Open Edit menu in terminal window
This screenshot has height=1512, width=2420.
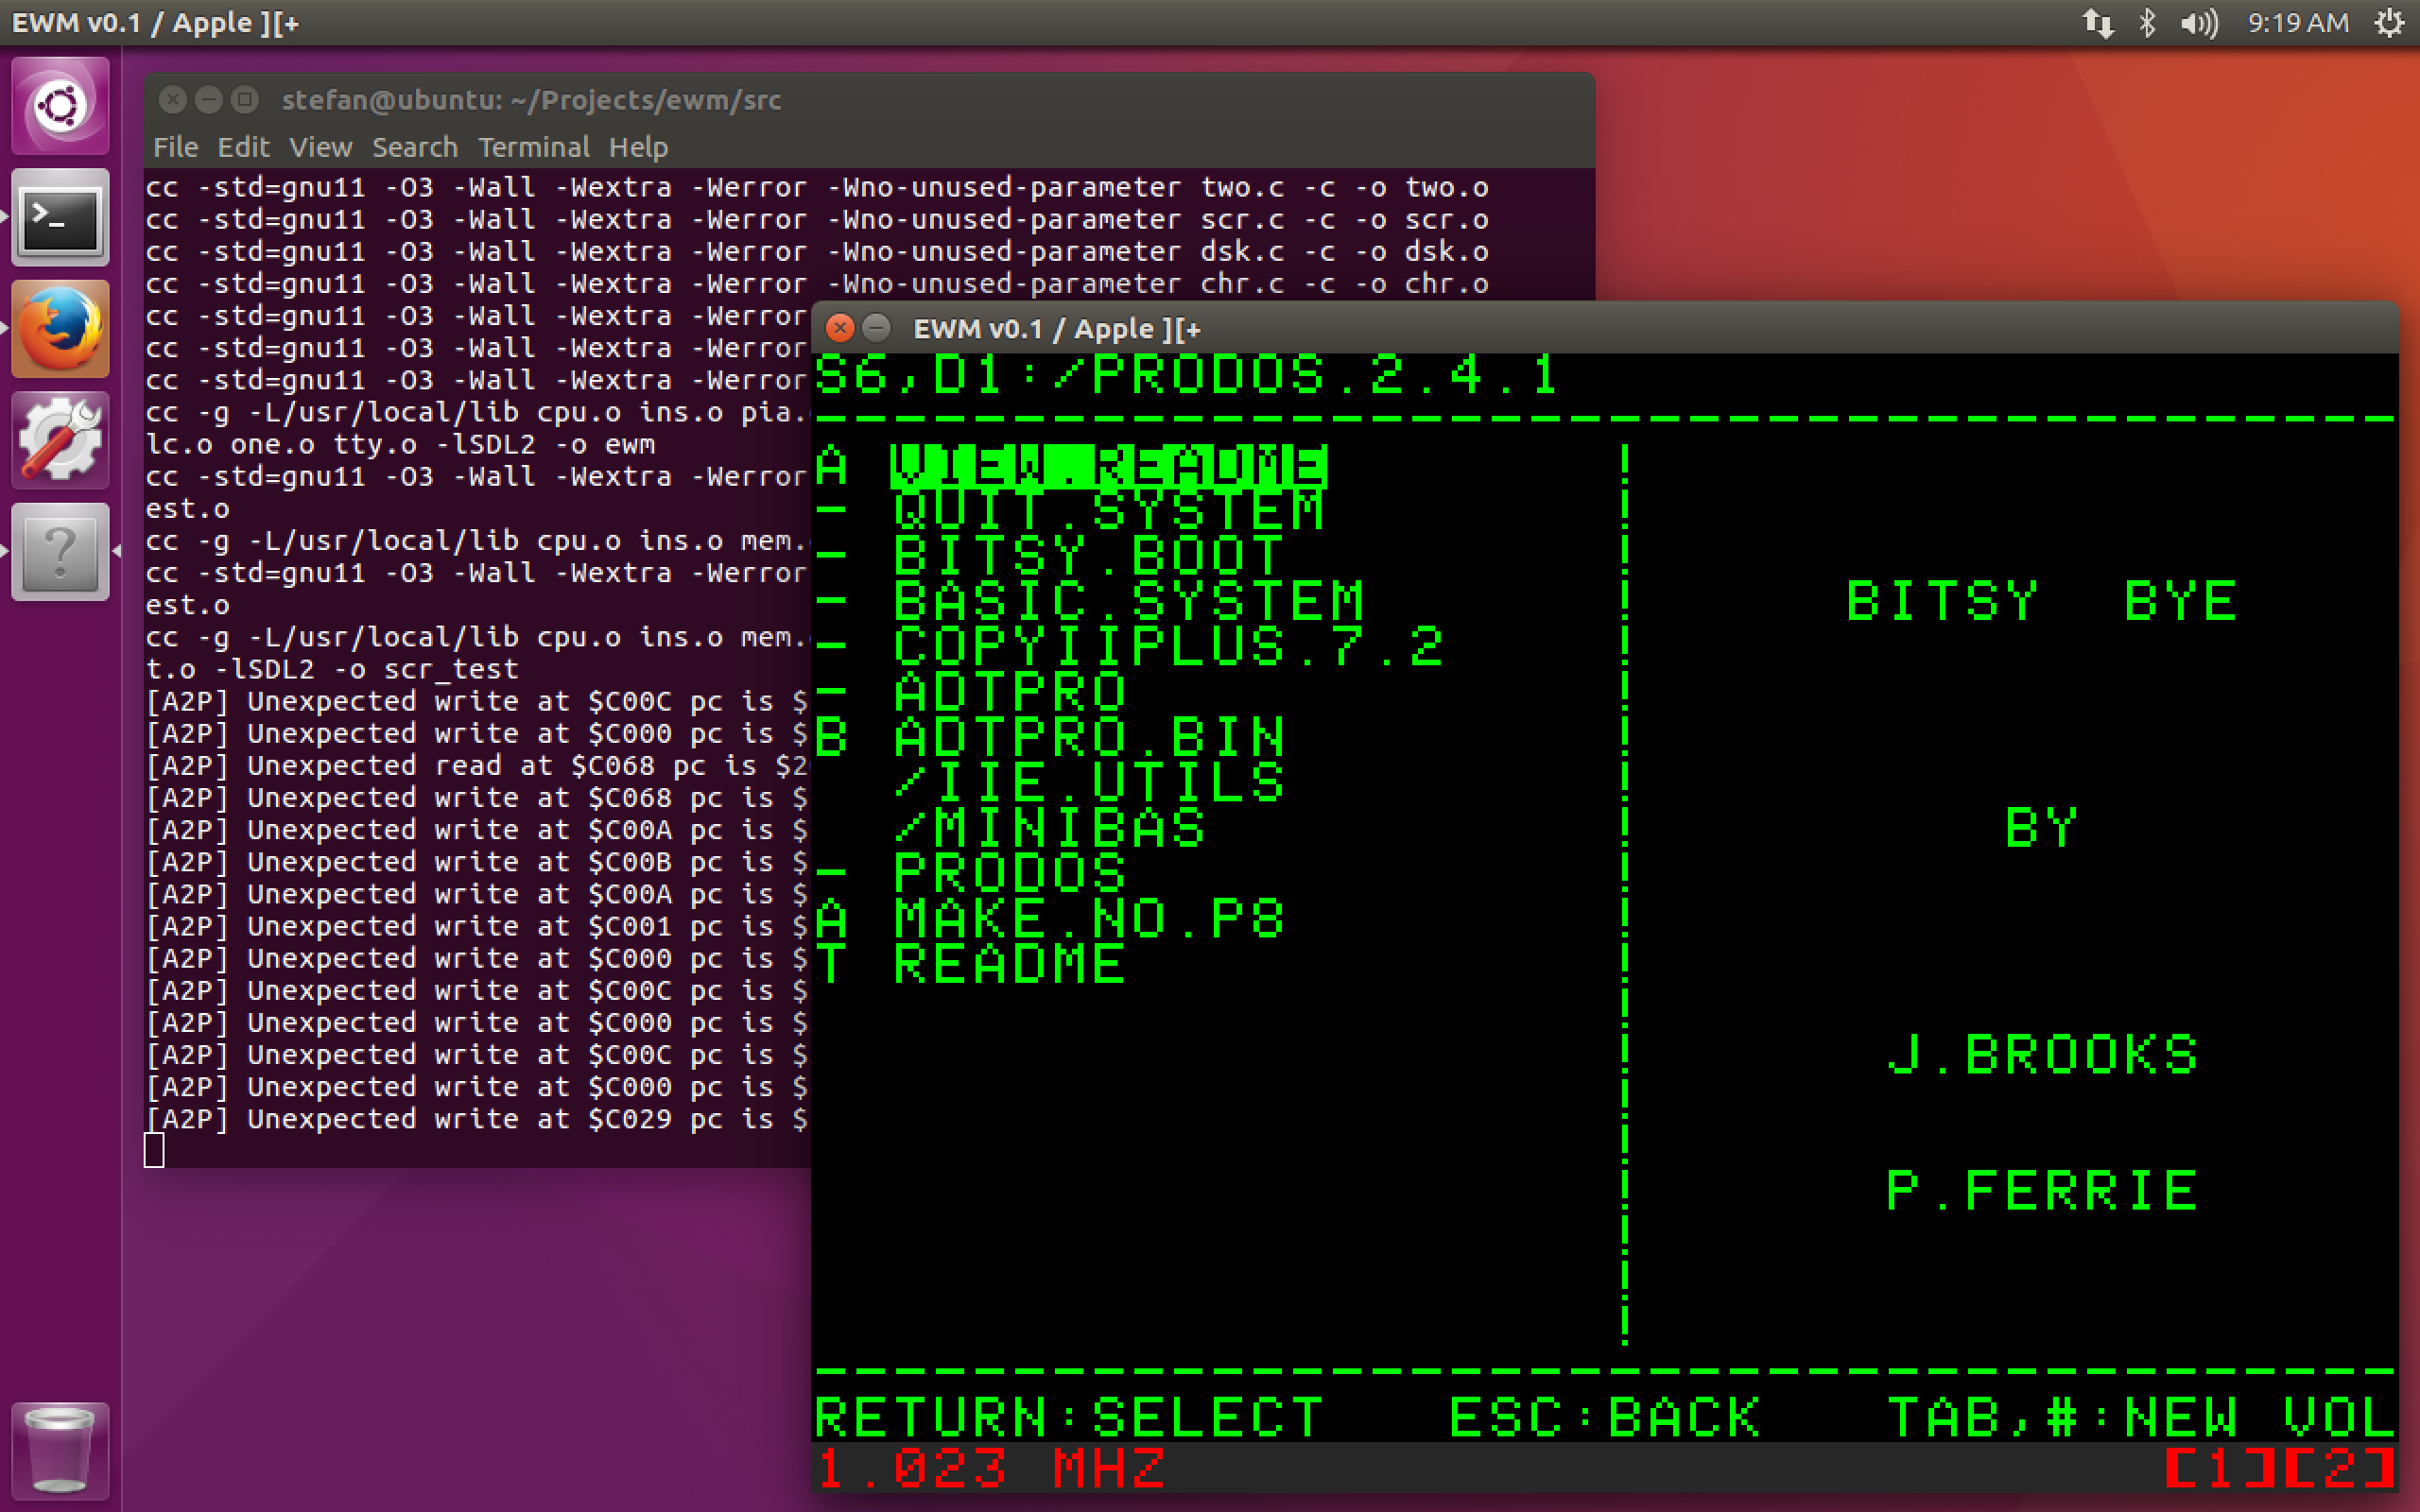(x=243, y=147)
